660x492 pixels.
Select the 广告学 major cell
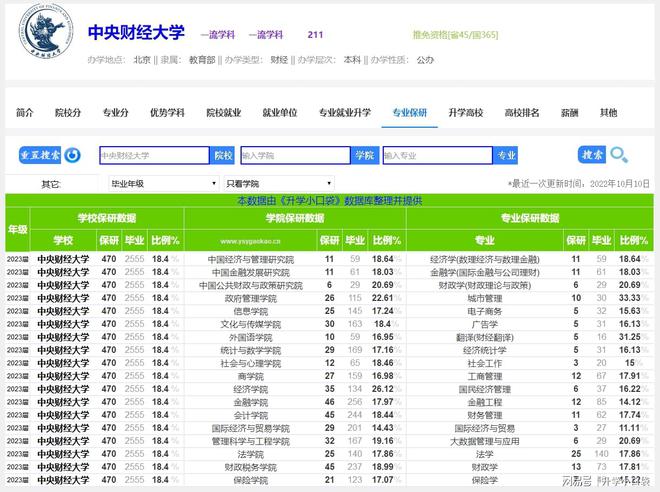click(484, 324)
